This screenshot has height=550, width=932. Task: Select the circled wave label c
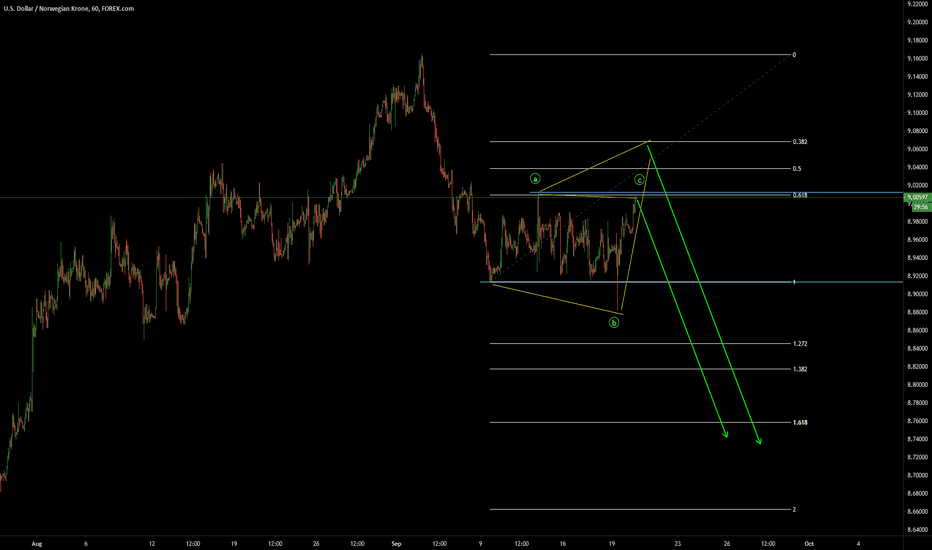click(640, 180)
